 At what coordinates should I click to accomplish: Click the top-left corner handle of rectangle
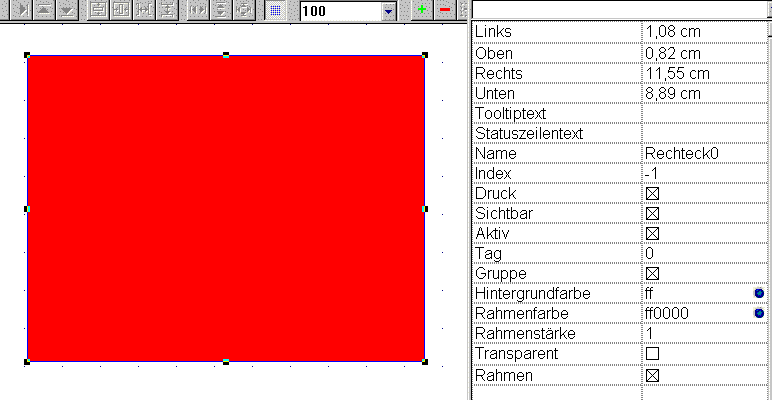27,55
